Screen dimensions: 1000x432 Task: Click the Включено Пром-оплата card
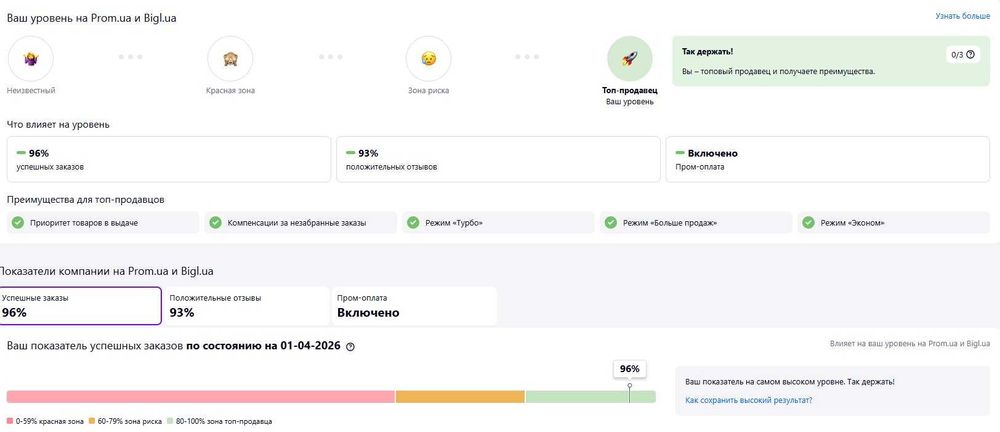point(828,160)
